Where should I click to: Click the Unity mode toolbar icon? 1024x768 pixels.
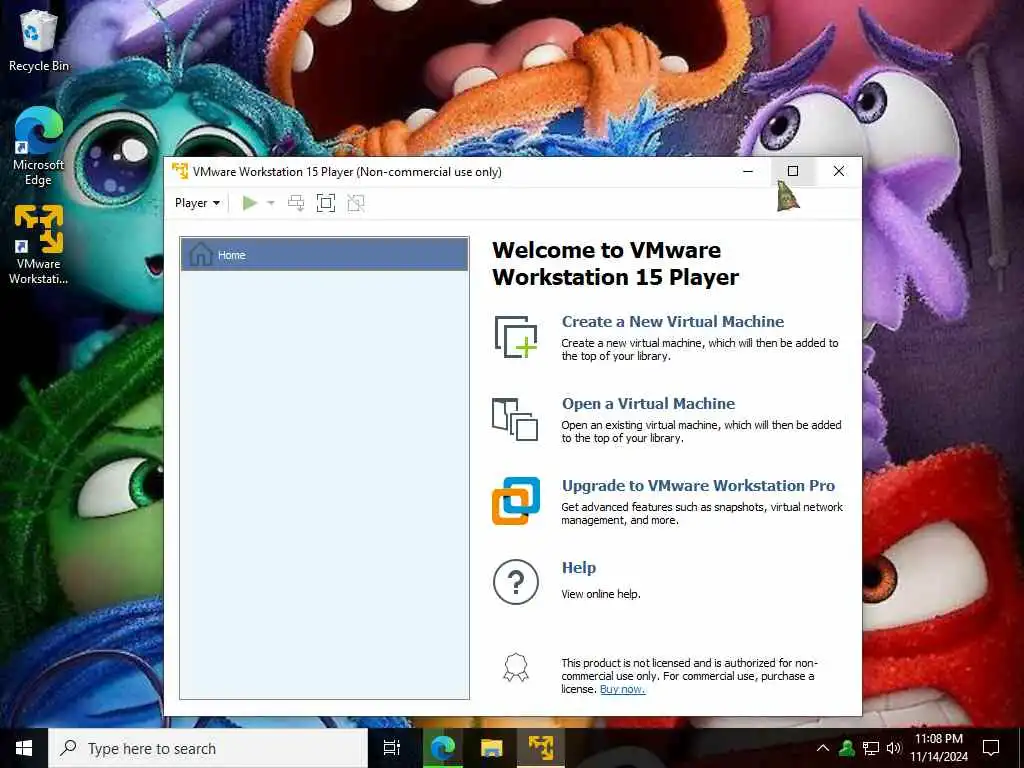click(356, 203)
